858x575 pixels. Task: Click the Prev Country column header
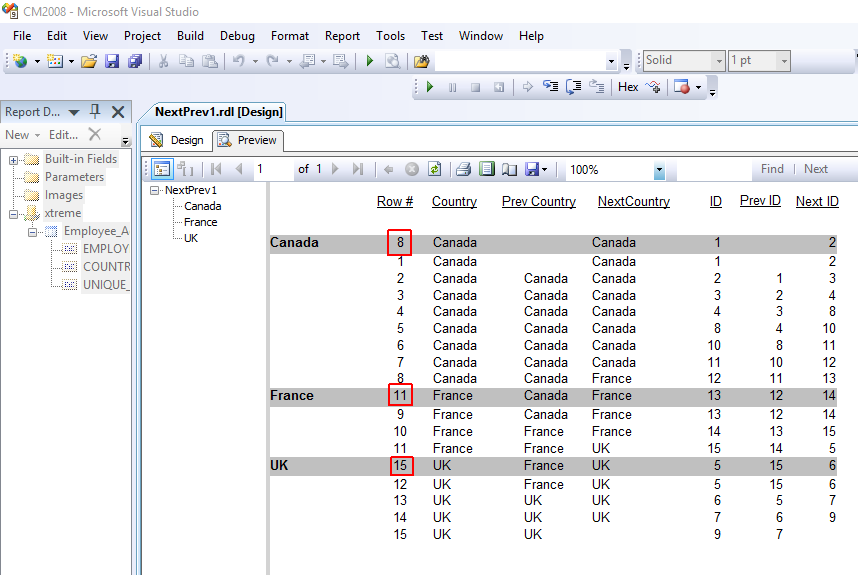[538, 201]
